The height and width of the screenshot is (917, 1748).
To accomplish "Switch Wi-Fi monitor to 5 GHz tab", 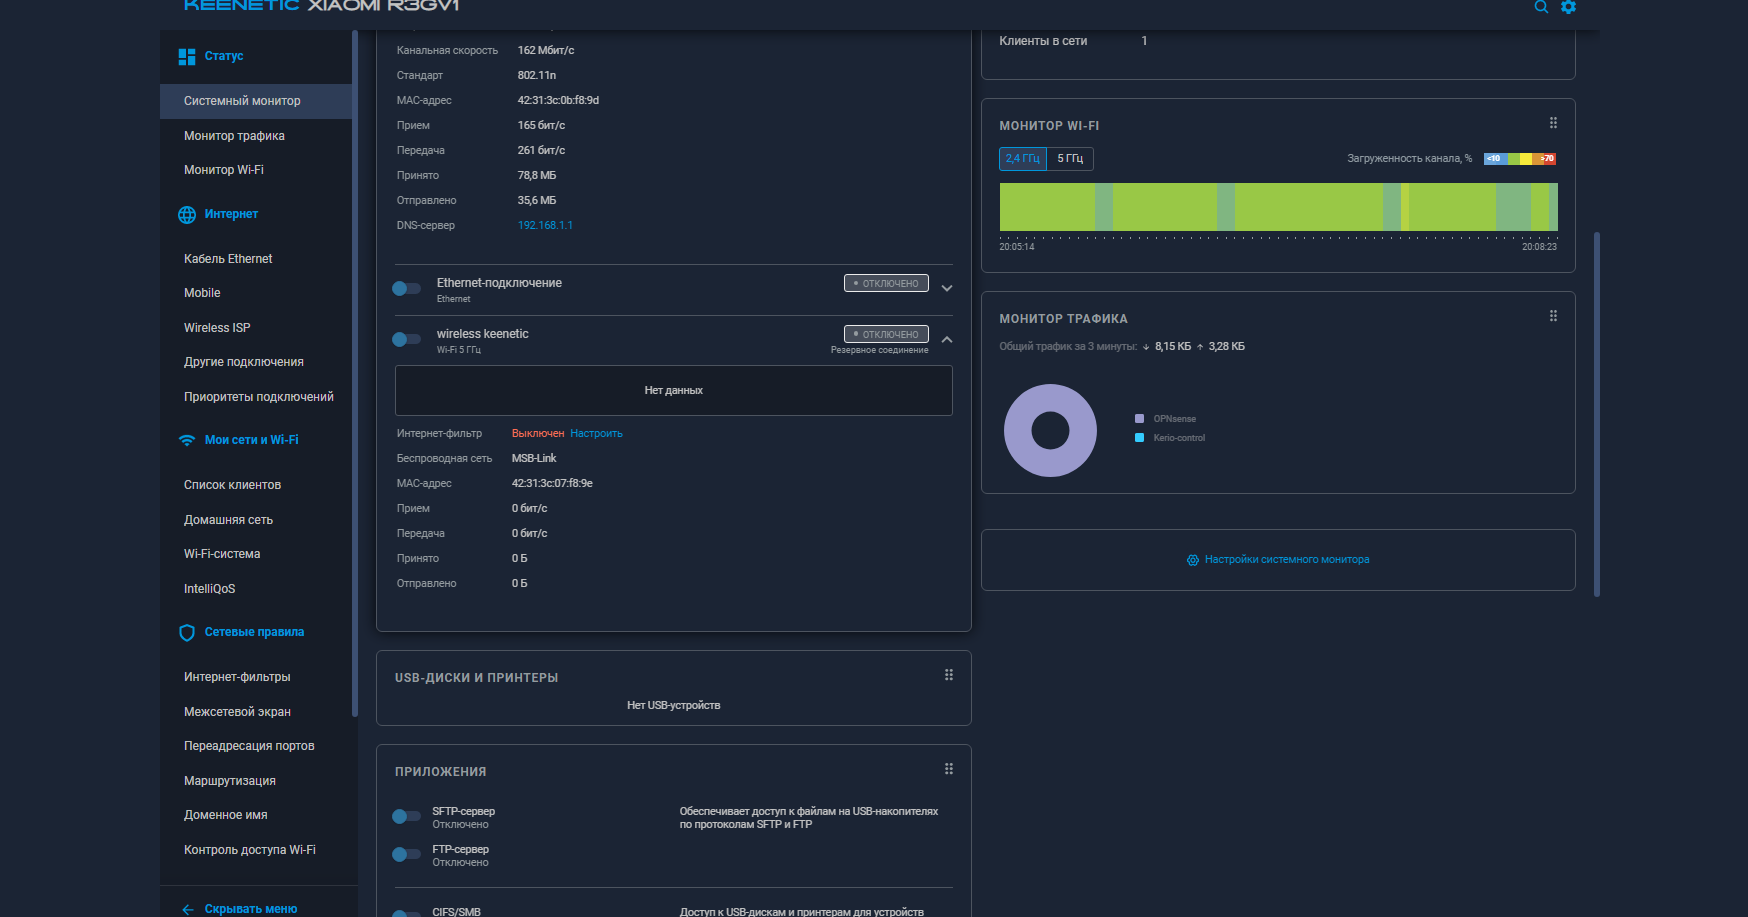I will 1070,159.
